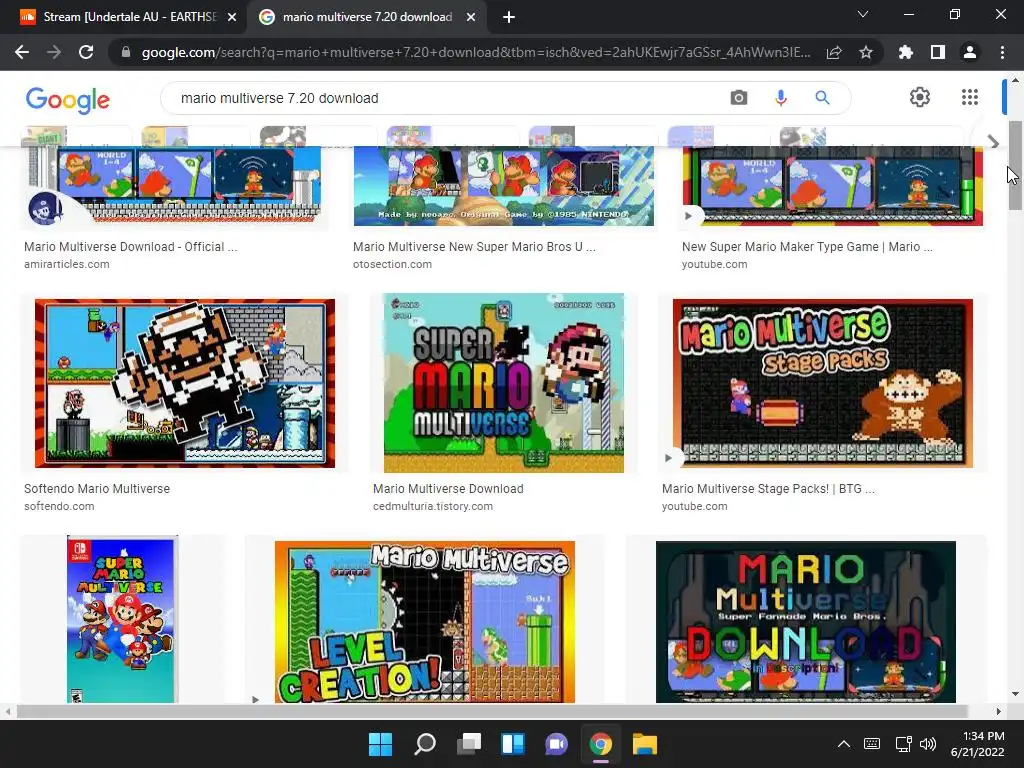The height and width of the screenshot is (768, 1024).
Task: Show hidden system tray icons
Action: click(x=844, y=744)
